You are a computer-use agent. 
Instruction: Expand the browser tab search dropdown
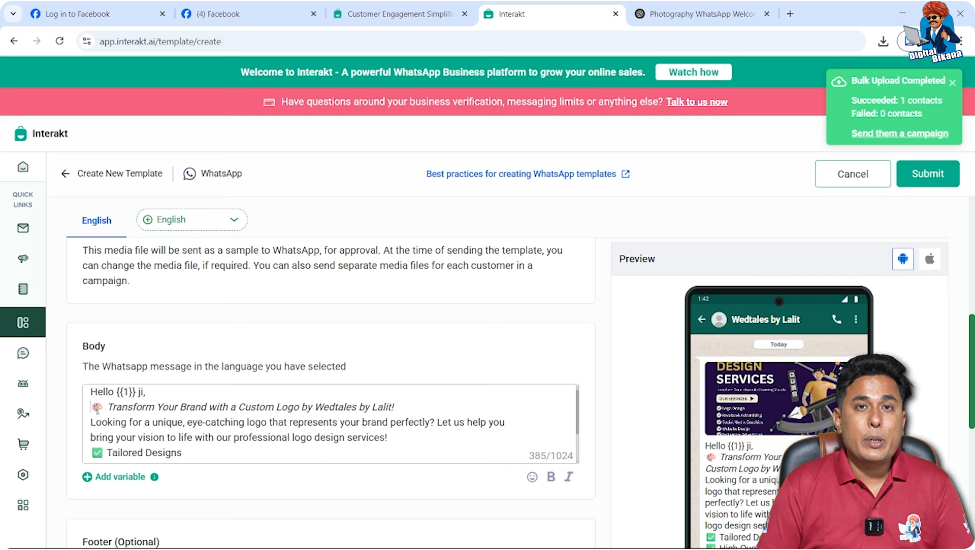(x=12, y=14)
